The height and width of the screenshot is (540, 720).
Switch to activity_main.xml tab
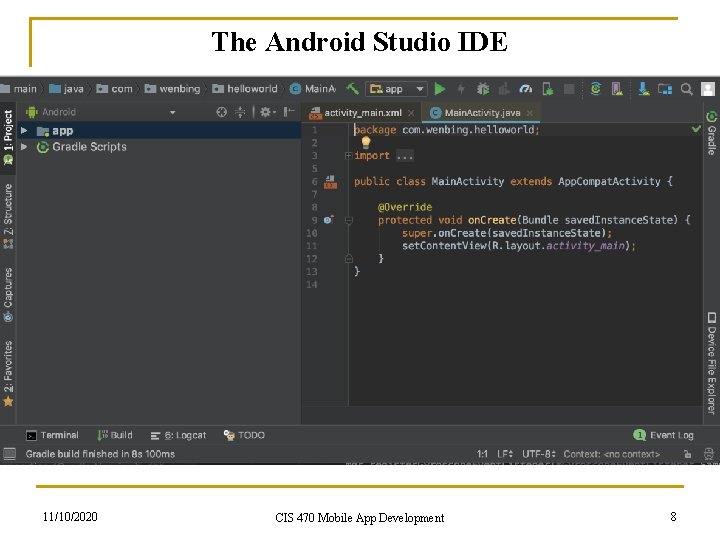(362, 112)
